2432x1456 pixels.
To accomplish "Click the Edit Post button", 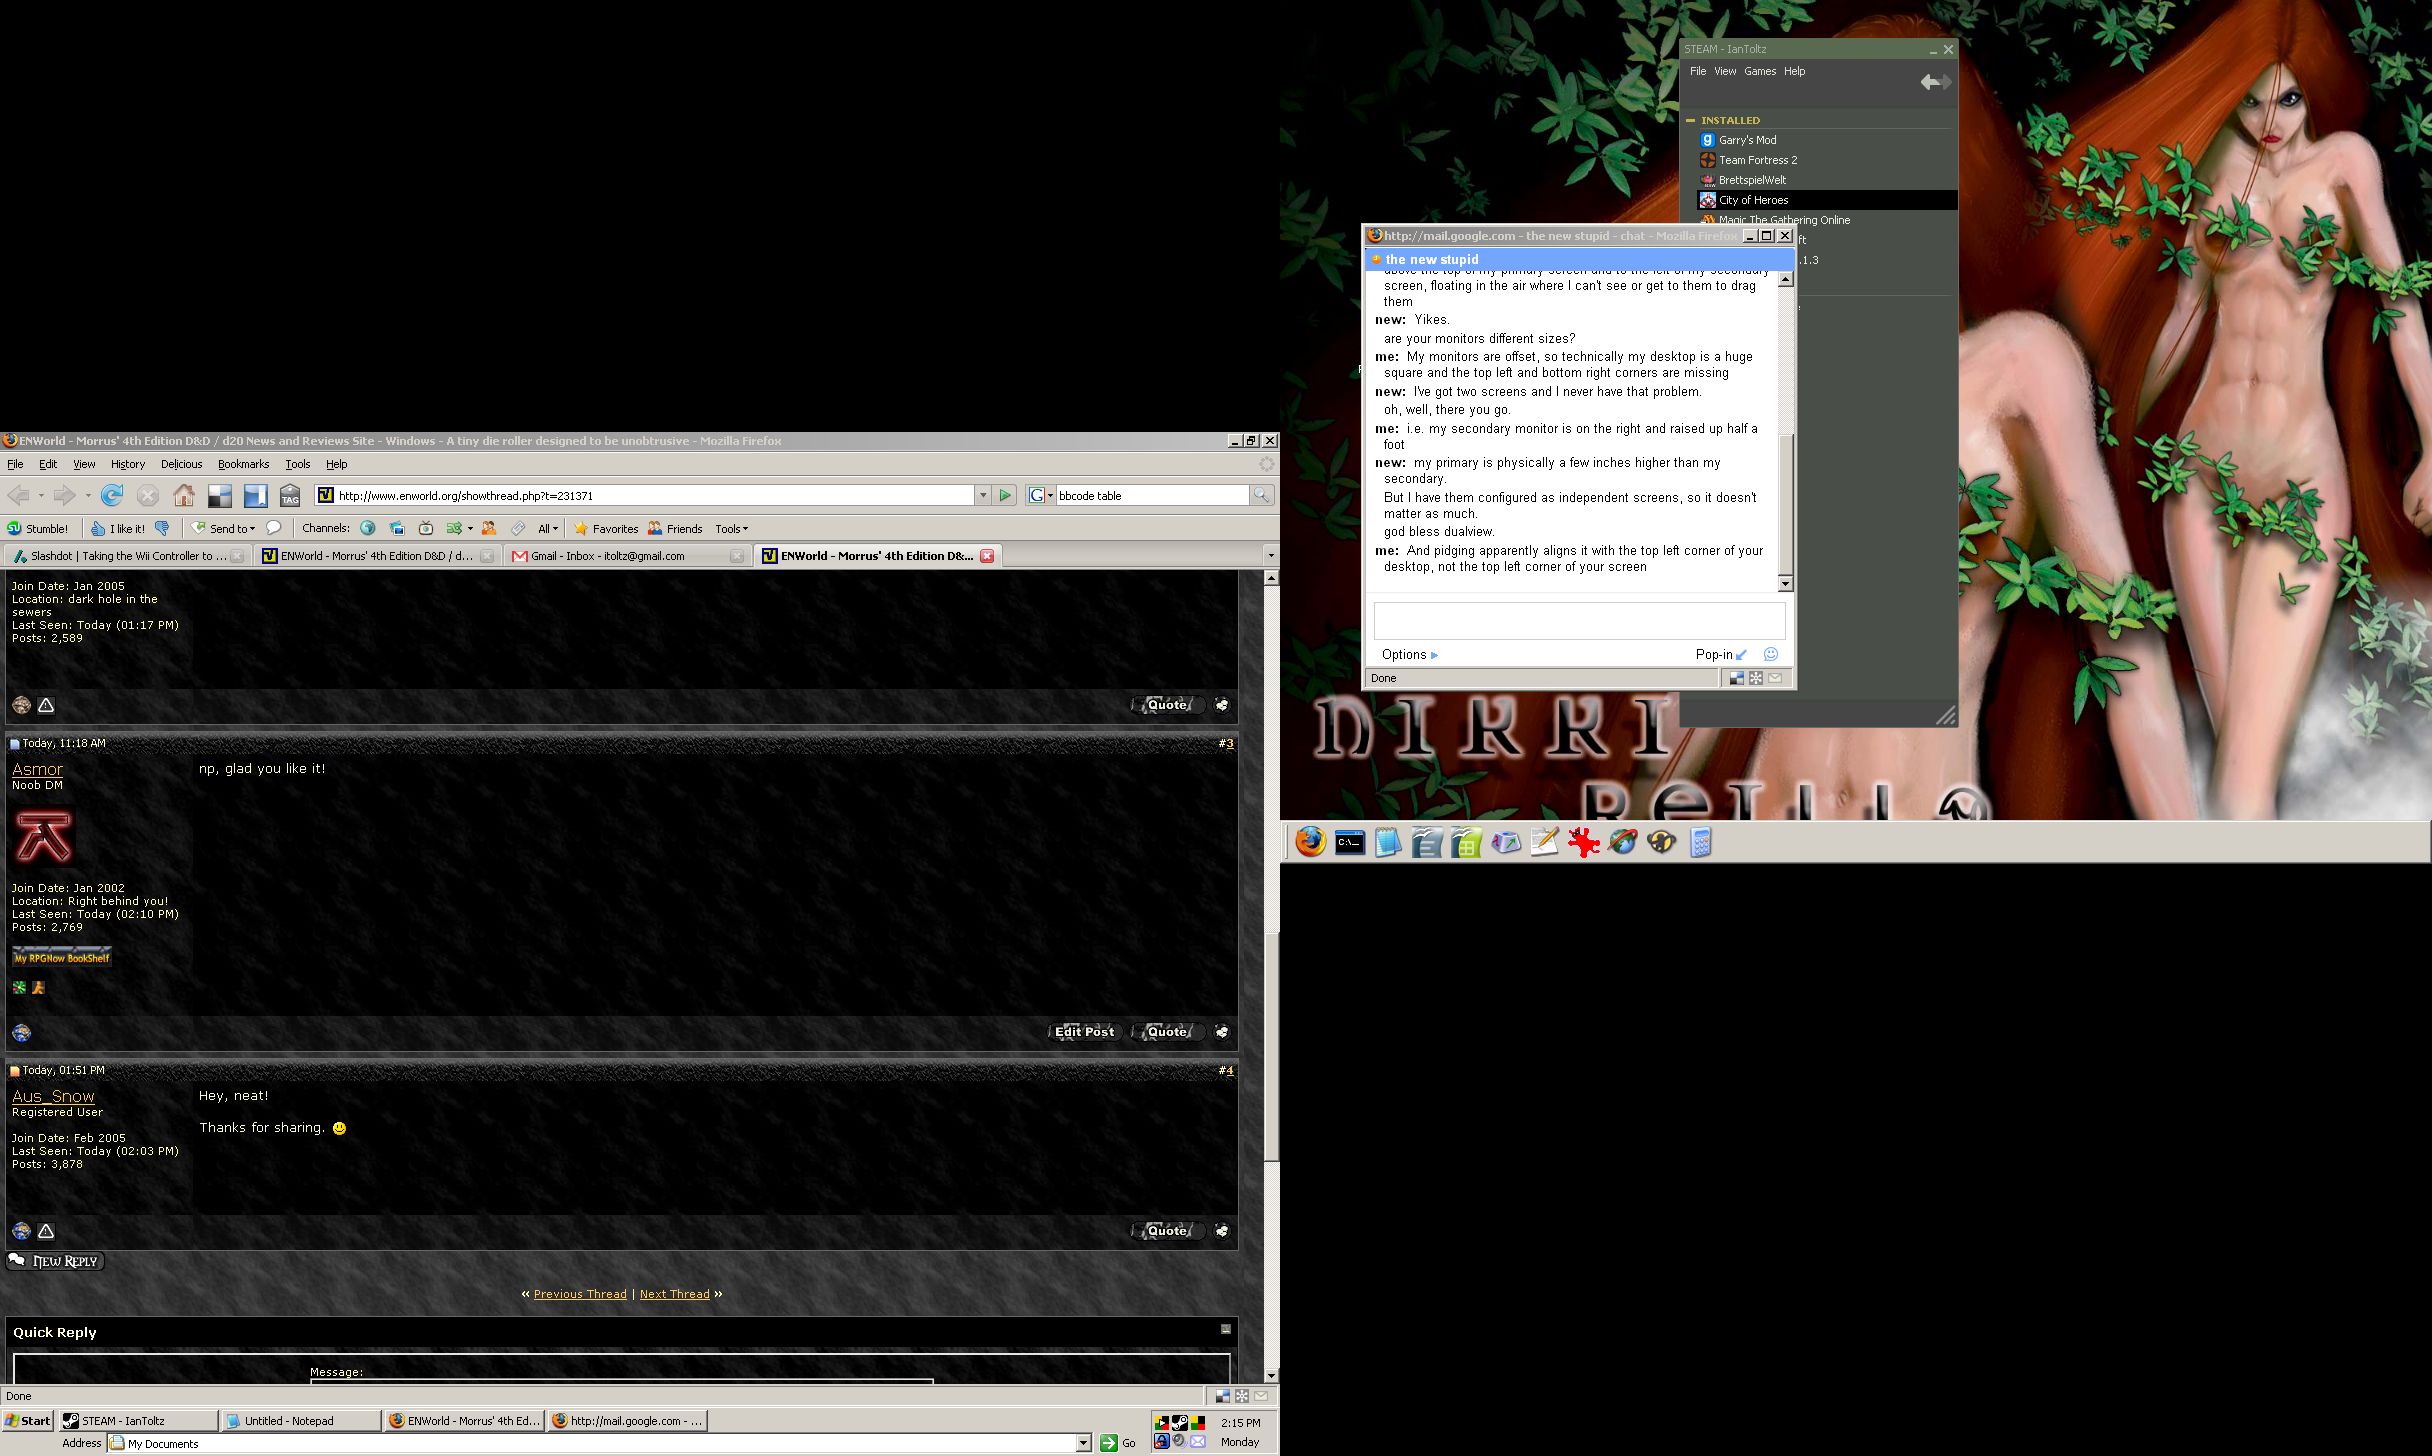I will pyautogui.click(x=1084, y=1032).
